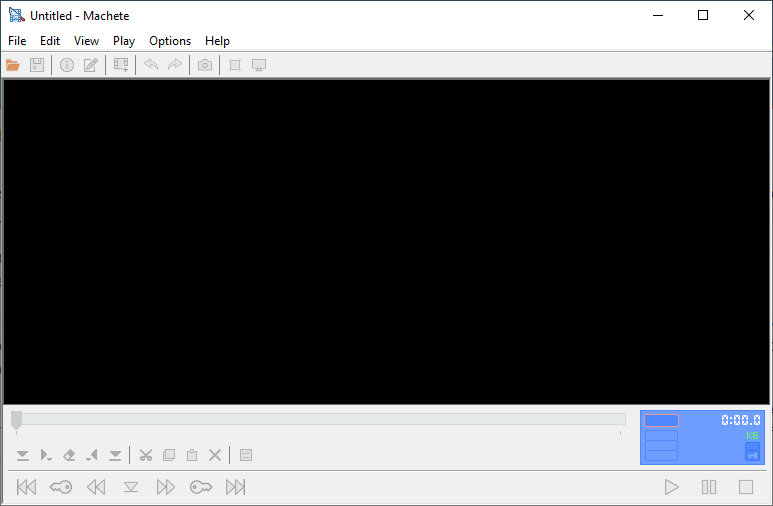
Task: Minimize the Machete window
Action: [x=658, y=15]
